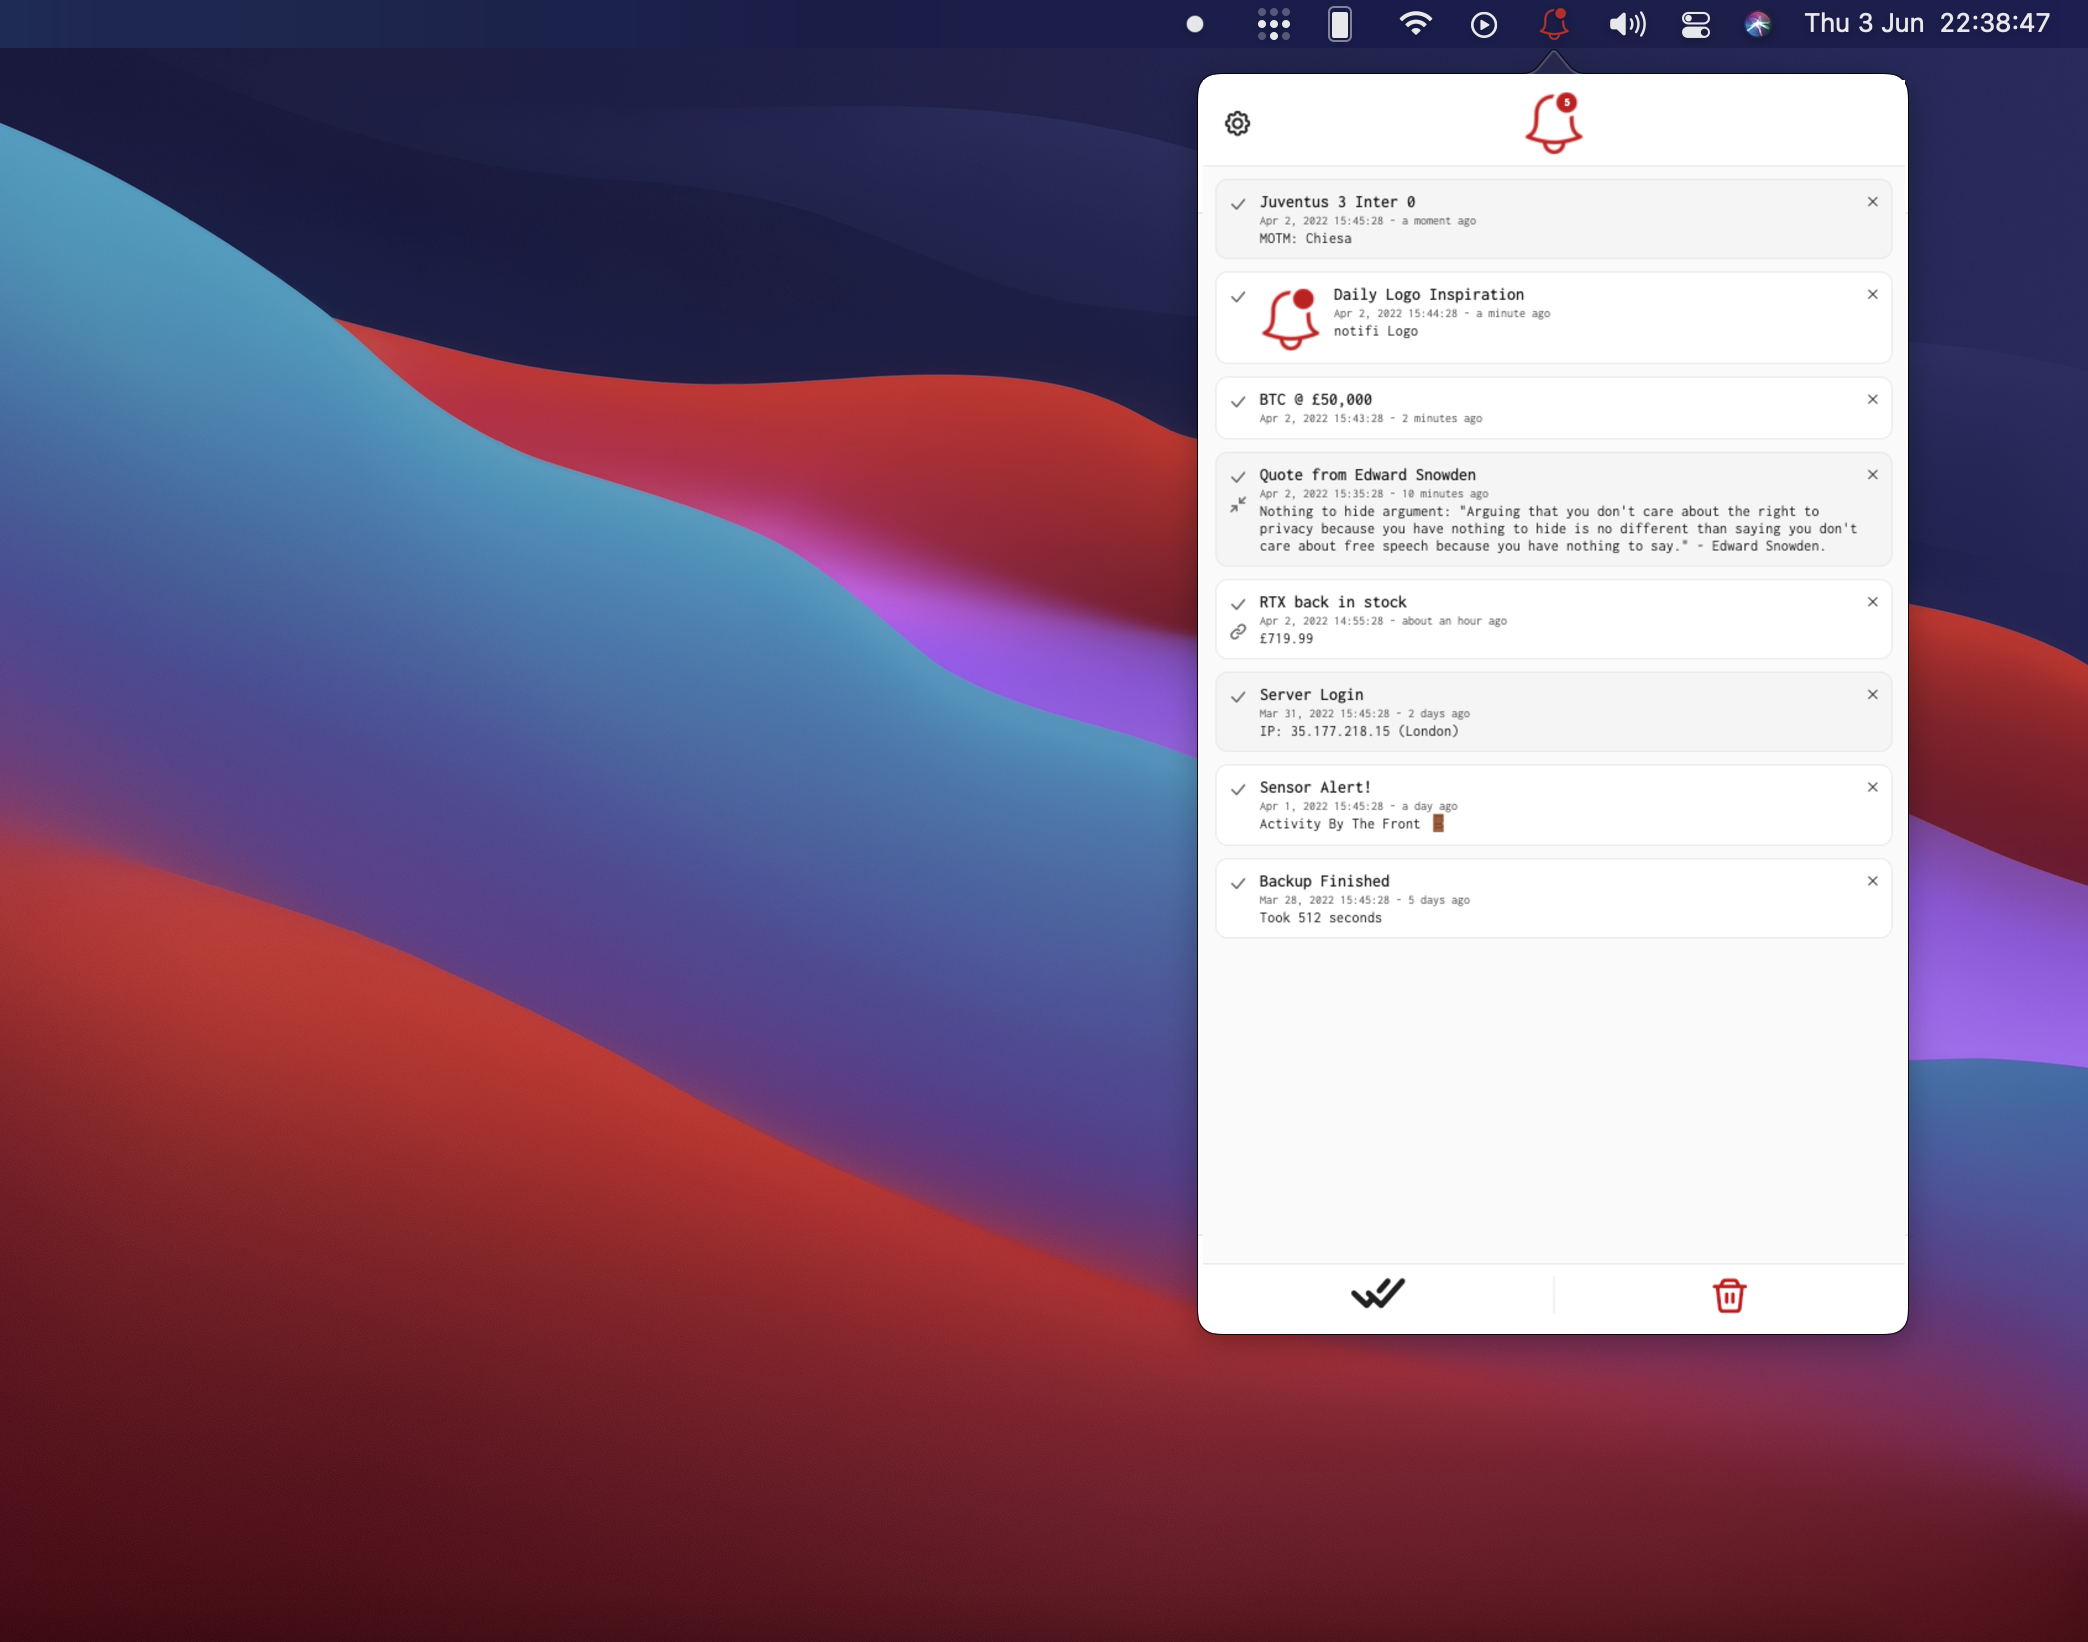Open Siri from menu bar
Screen dimensions: 2088x1642
(x=1757, y=23)
